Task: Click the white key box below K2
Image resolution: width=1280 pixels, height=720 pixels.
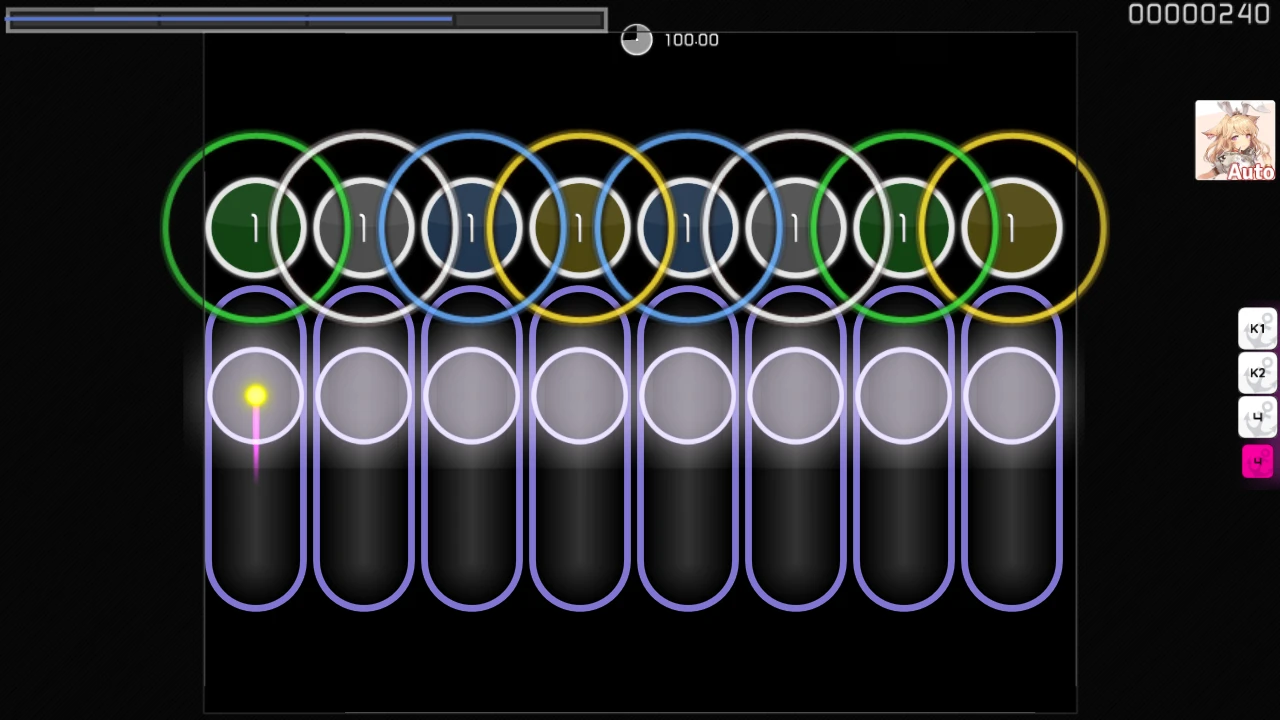Action: (1257, 417)
